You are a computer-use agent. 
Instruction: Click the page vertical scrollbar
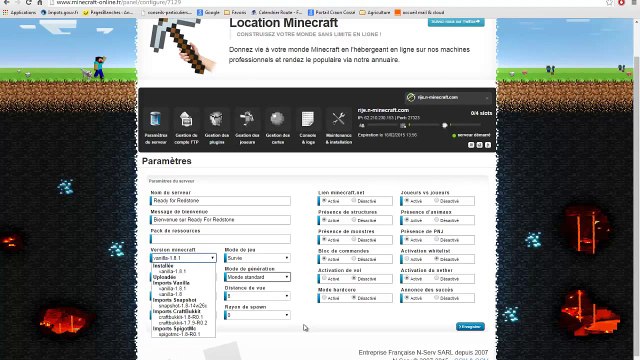click(636, 188)
